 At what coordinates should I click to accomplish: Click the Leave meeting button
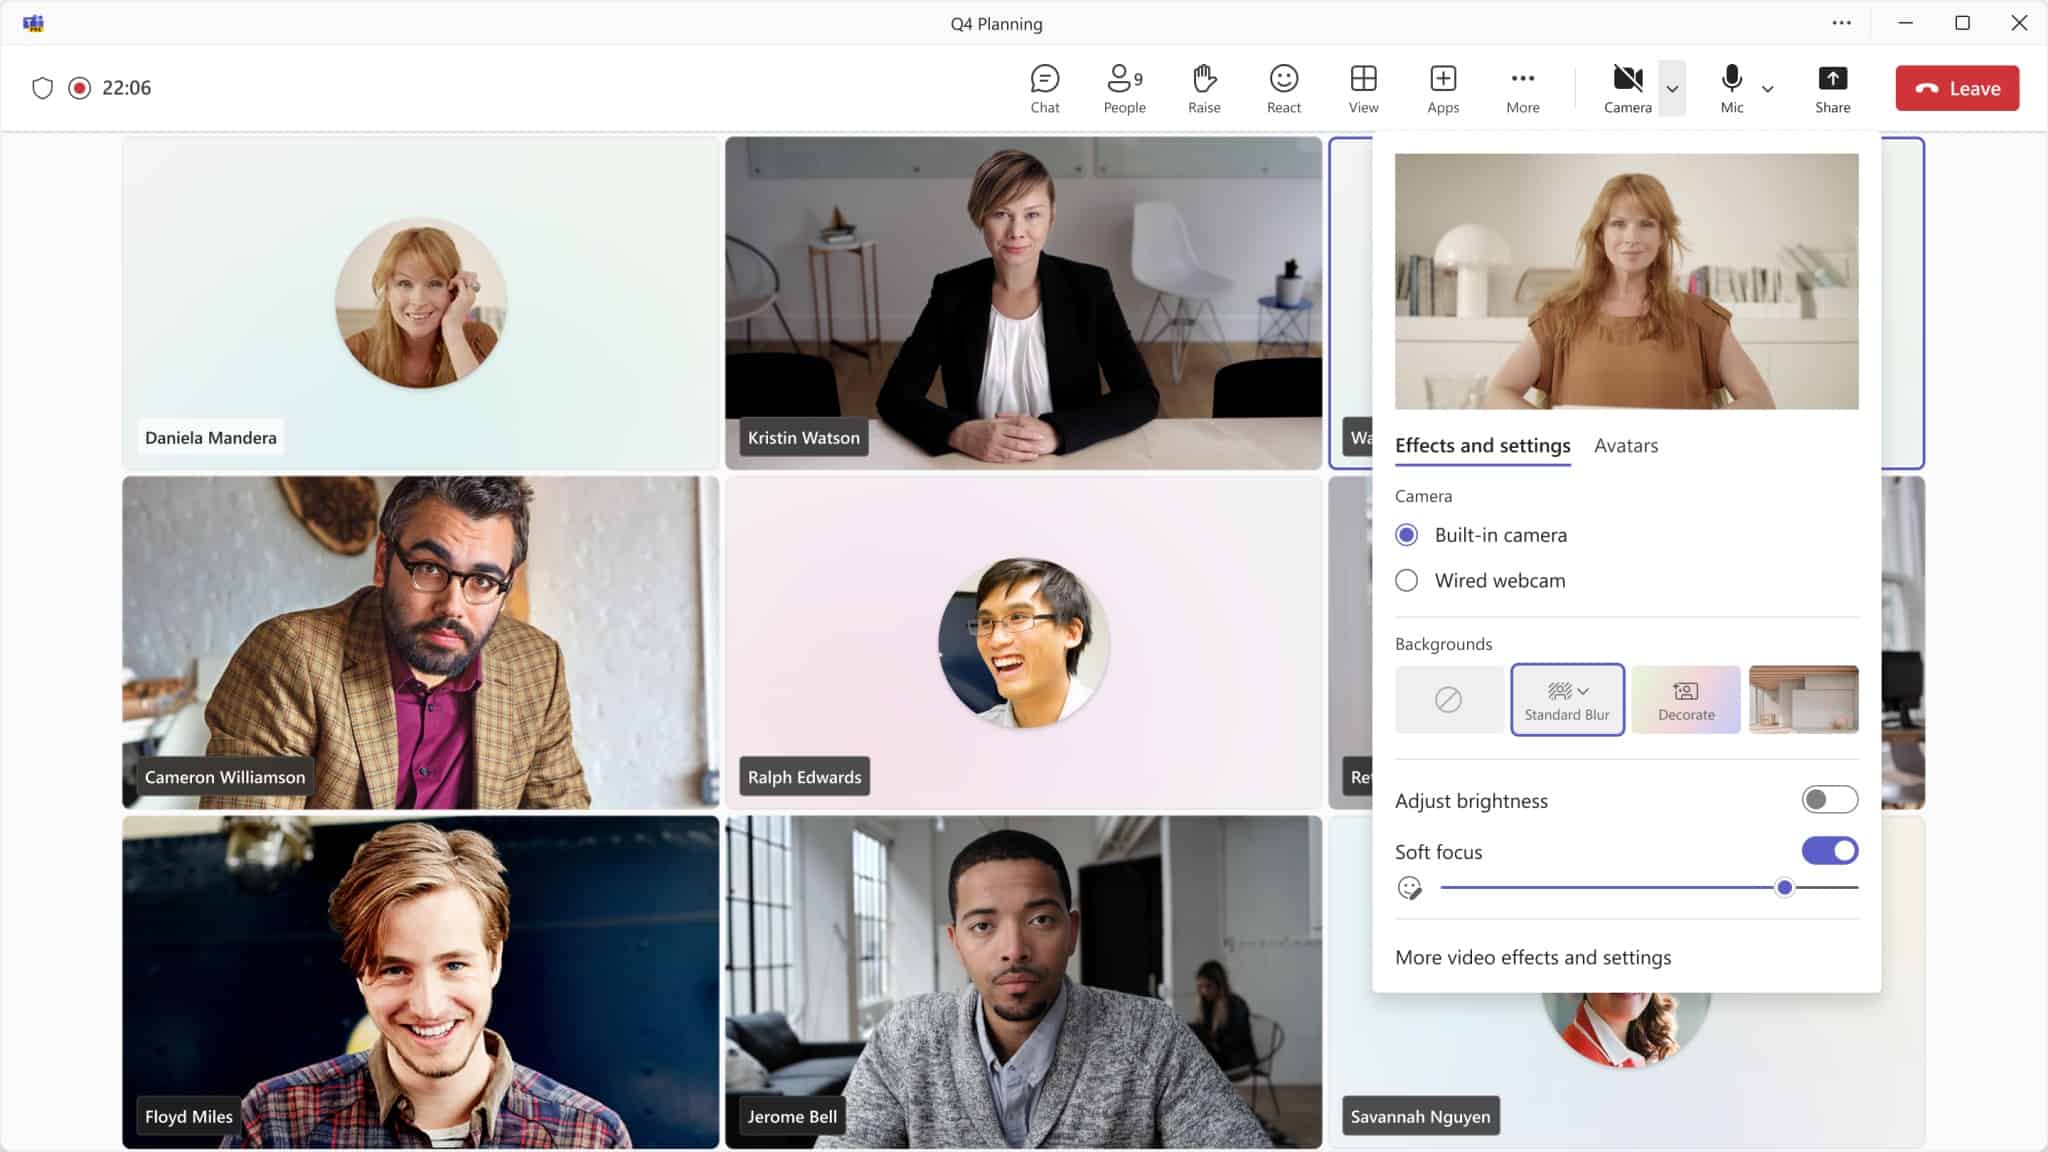1958,87
